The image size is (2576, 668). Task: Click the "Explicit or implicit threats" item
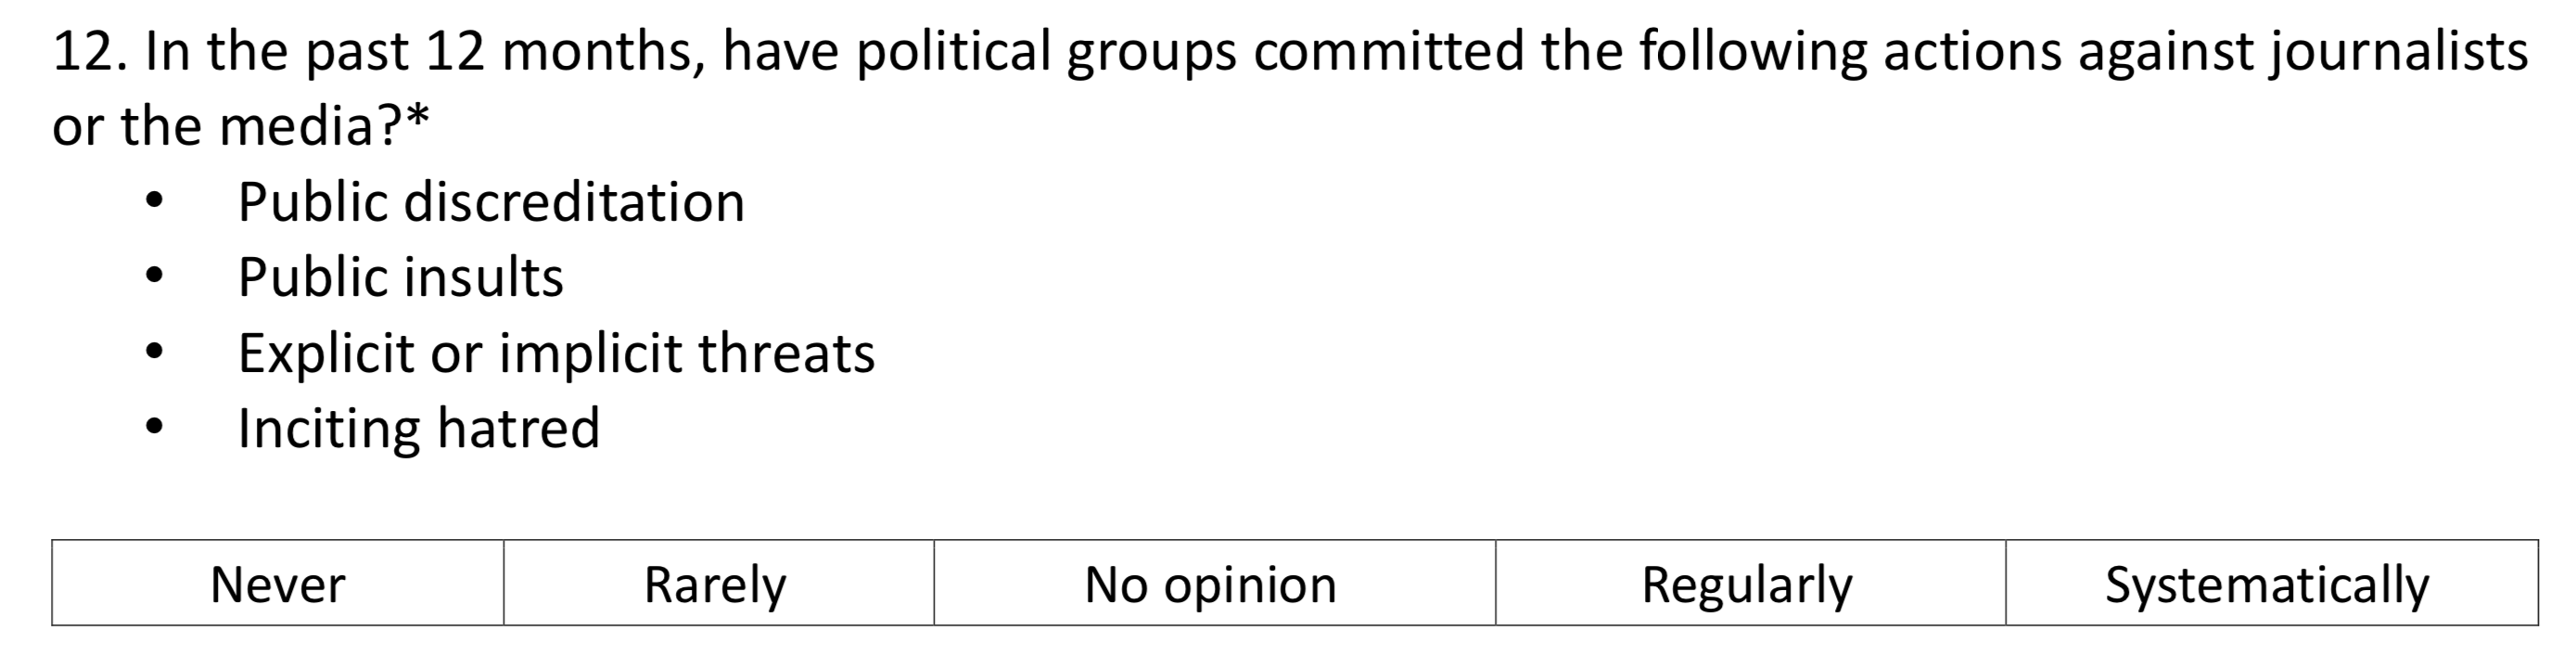[x=556, y=353]
